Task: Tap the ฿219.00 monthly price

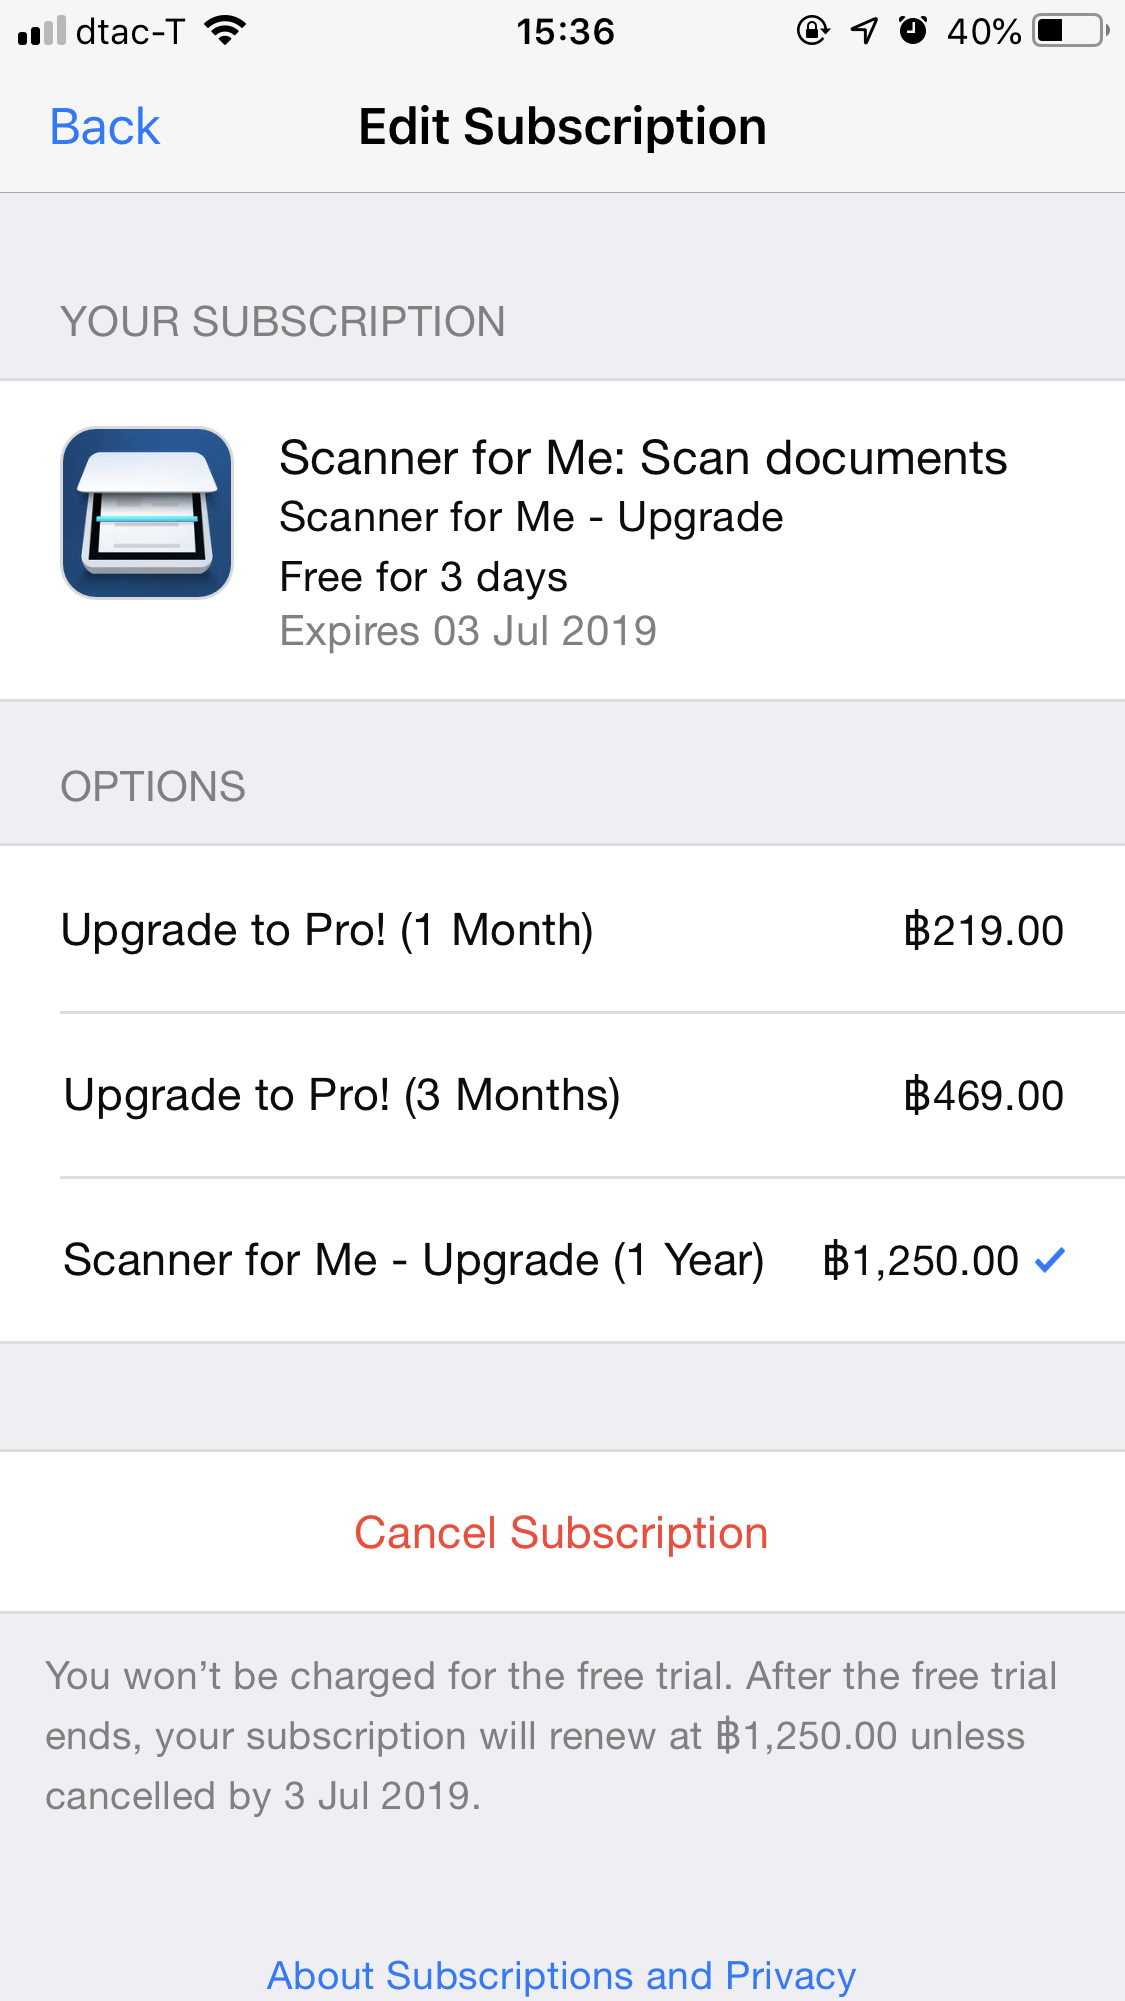Action: click(x=983, y=930)
